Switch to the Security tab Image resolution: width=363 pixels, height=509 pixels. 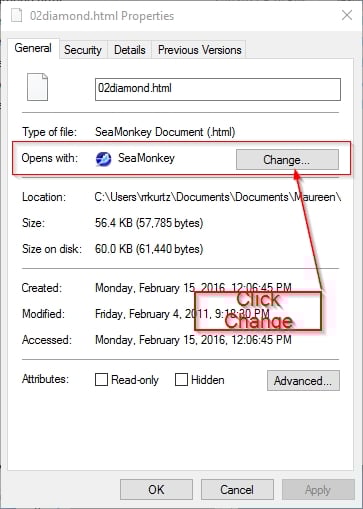83,50
